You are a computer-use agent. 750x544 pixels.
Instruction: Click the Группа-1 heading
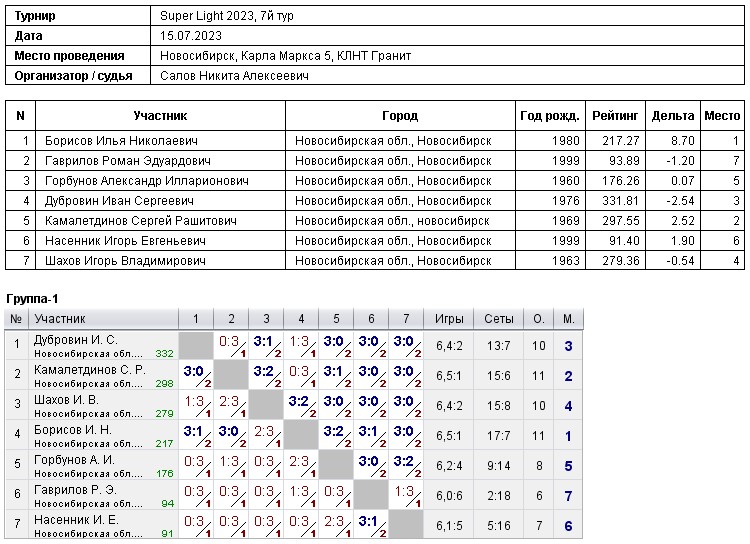pyautogui.click(x=33, y=300)
